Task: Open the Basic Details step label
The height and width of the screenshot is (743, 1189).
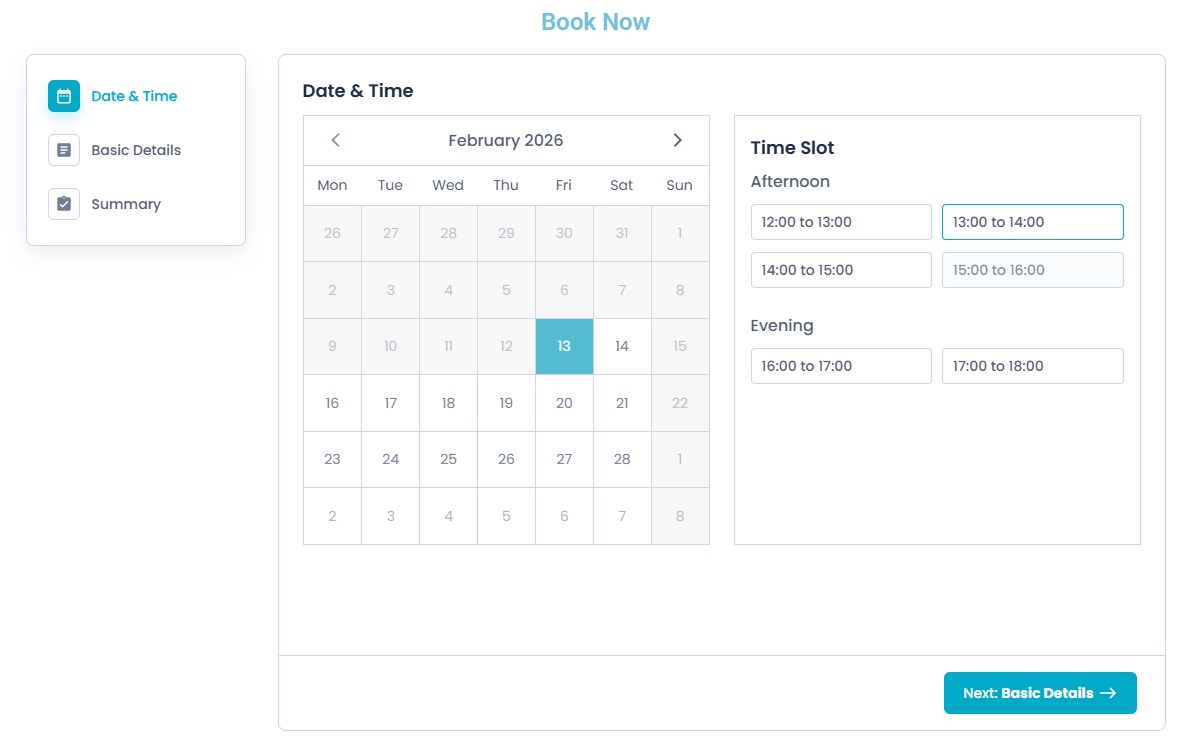Action: tap(136, 150)
